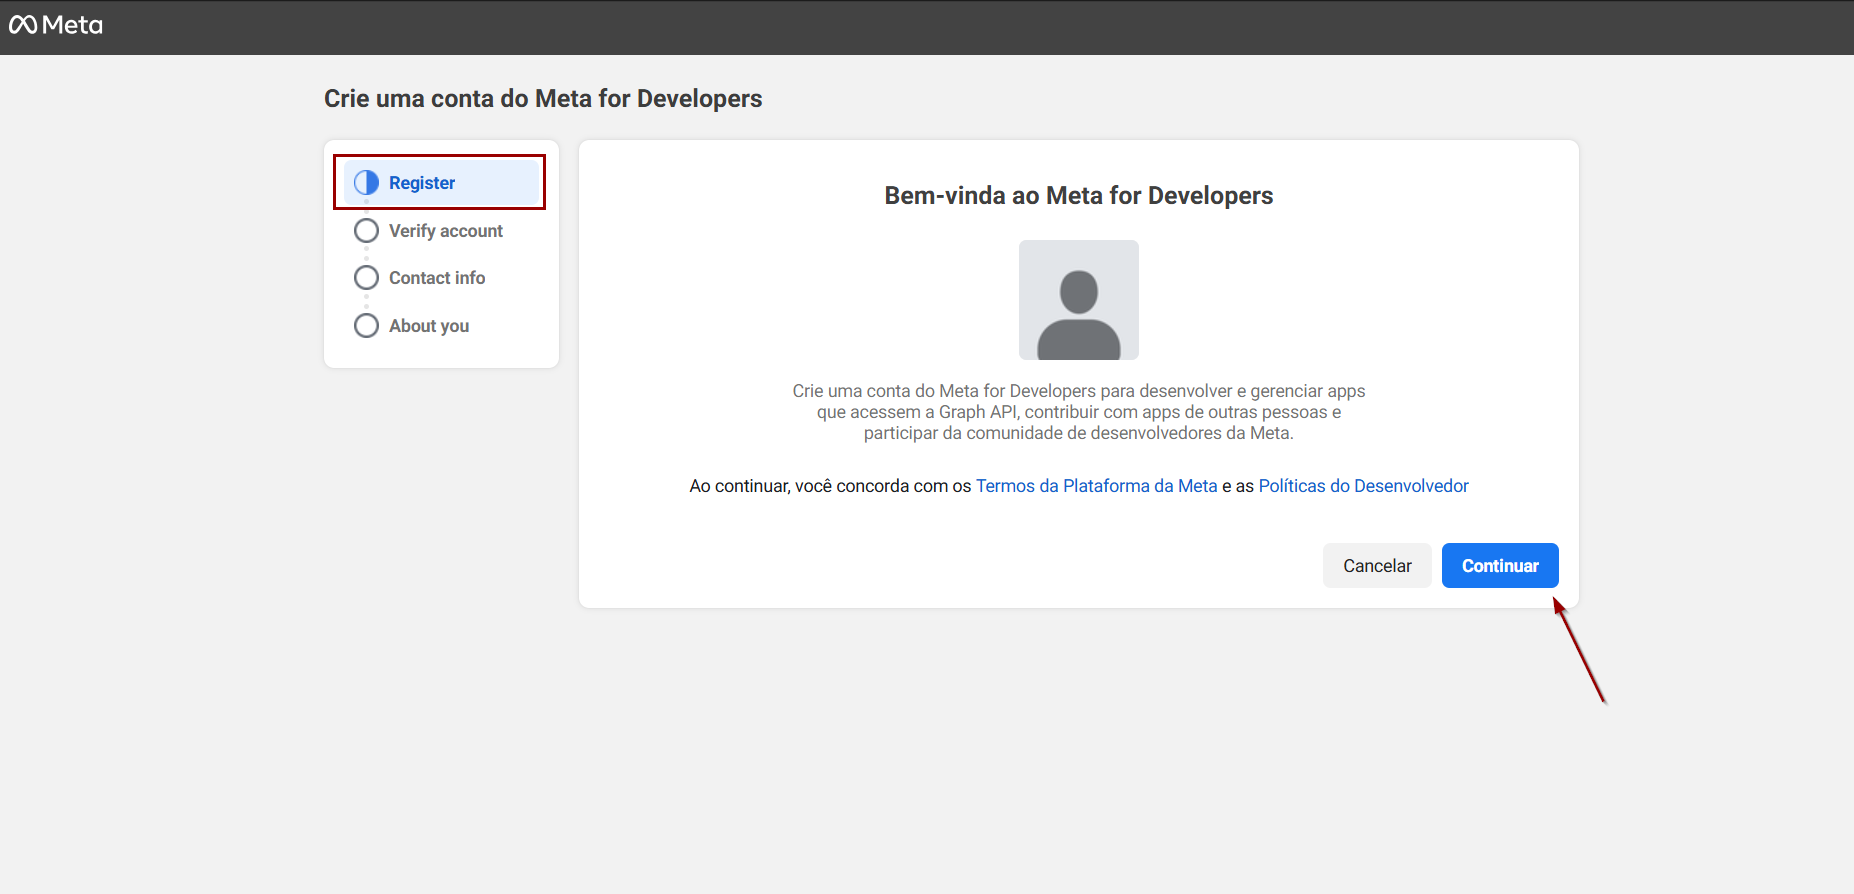1854x894 pixels.
Task: Open Termos da Plataforma da Meta link
Action: 1096,486
